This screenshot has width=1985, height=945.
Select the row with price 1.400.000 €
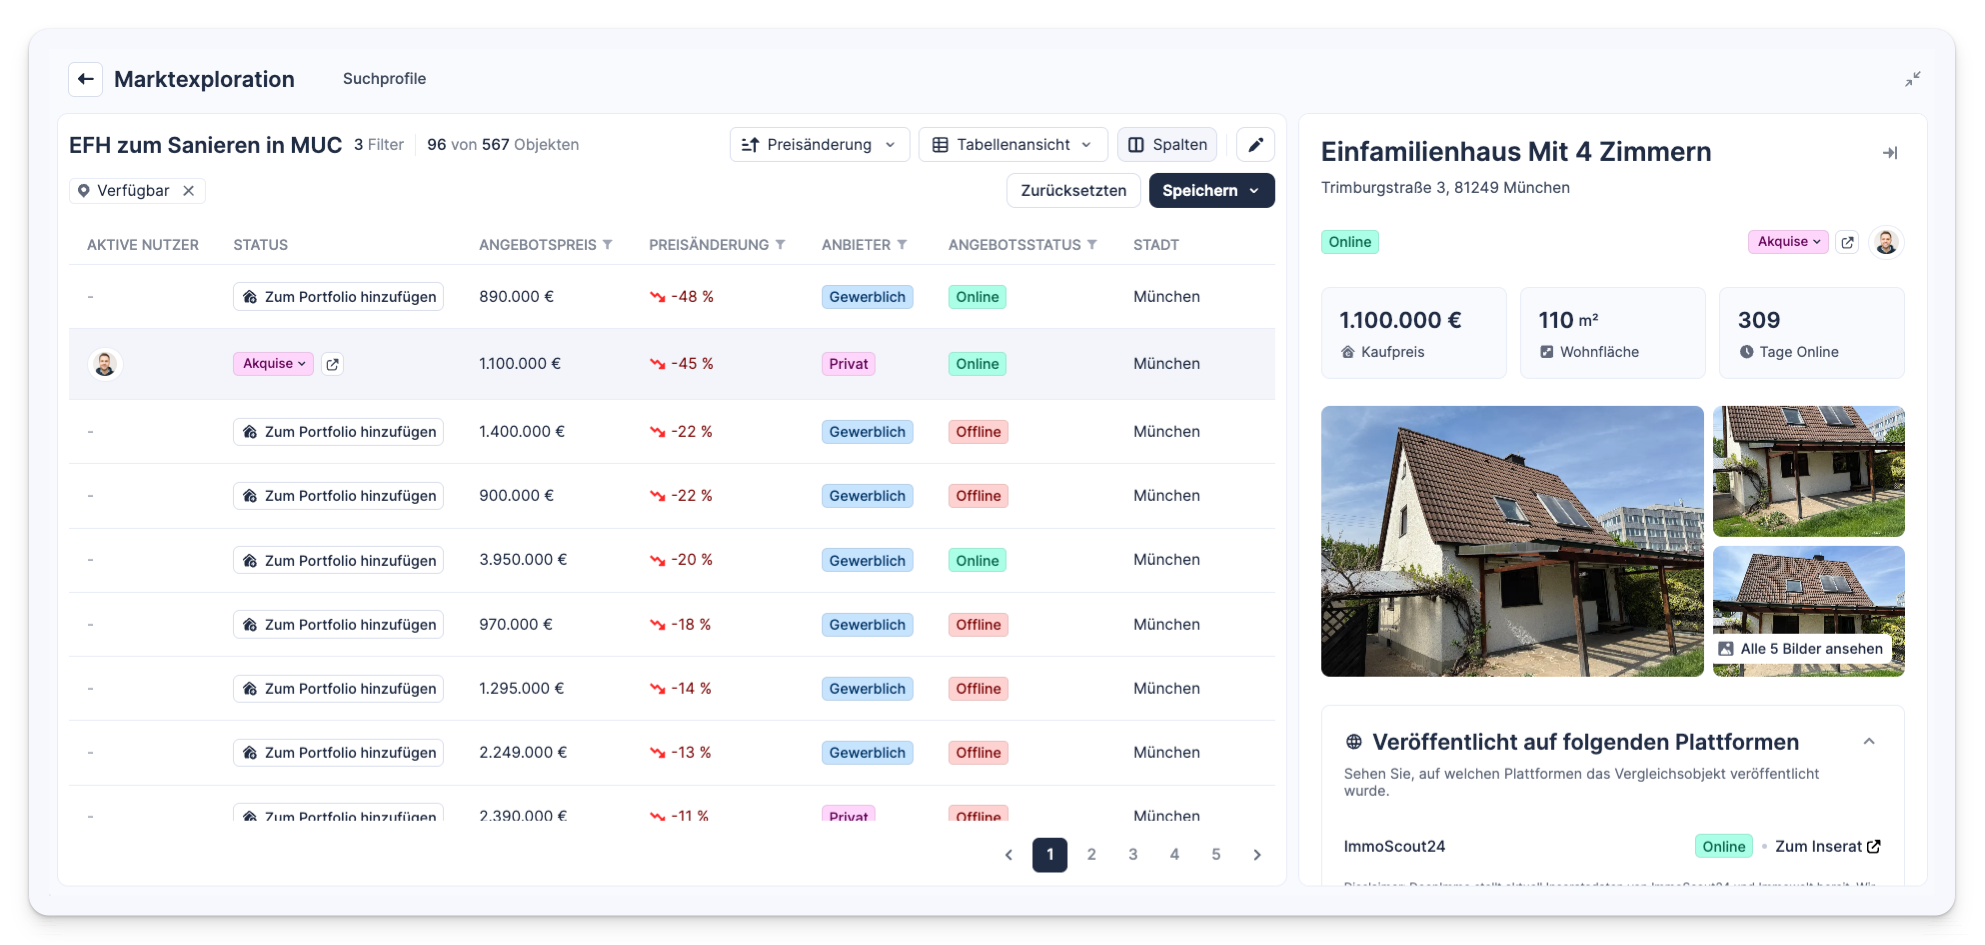tap(672, 432)
